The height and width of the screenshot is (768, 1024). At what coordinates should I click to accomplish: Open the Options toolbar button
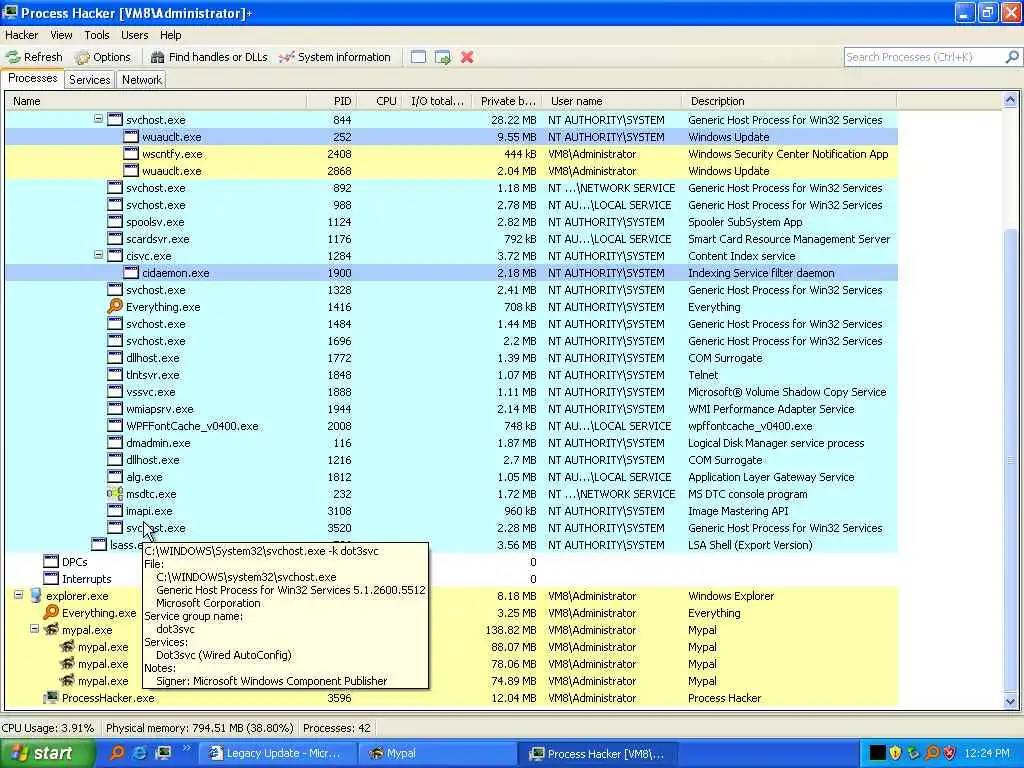[x=103, y=57]
